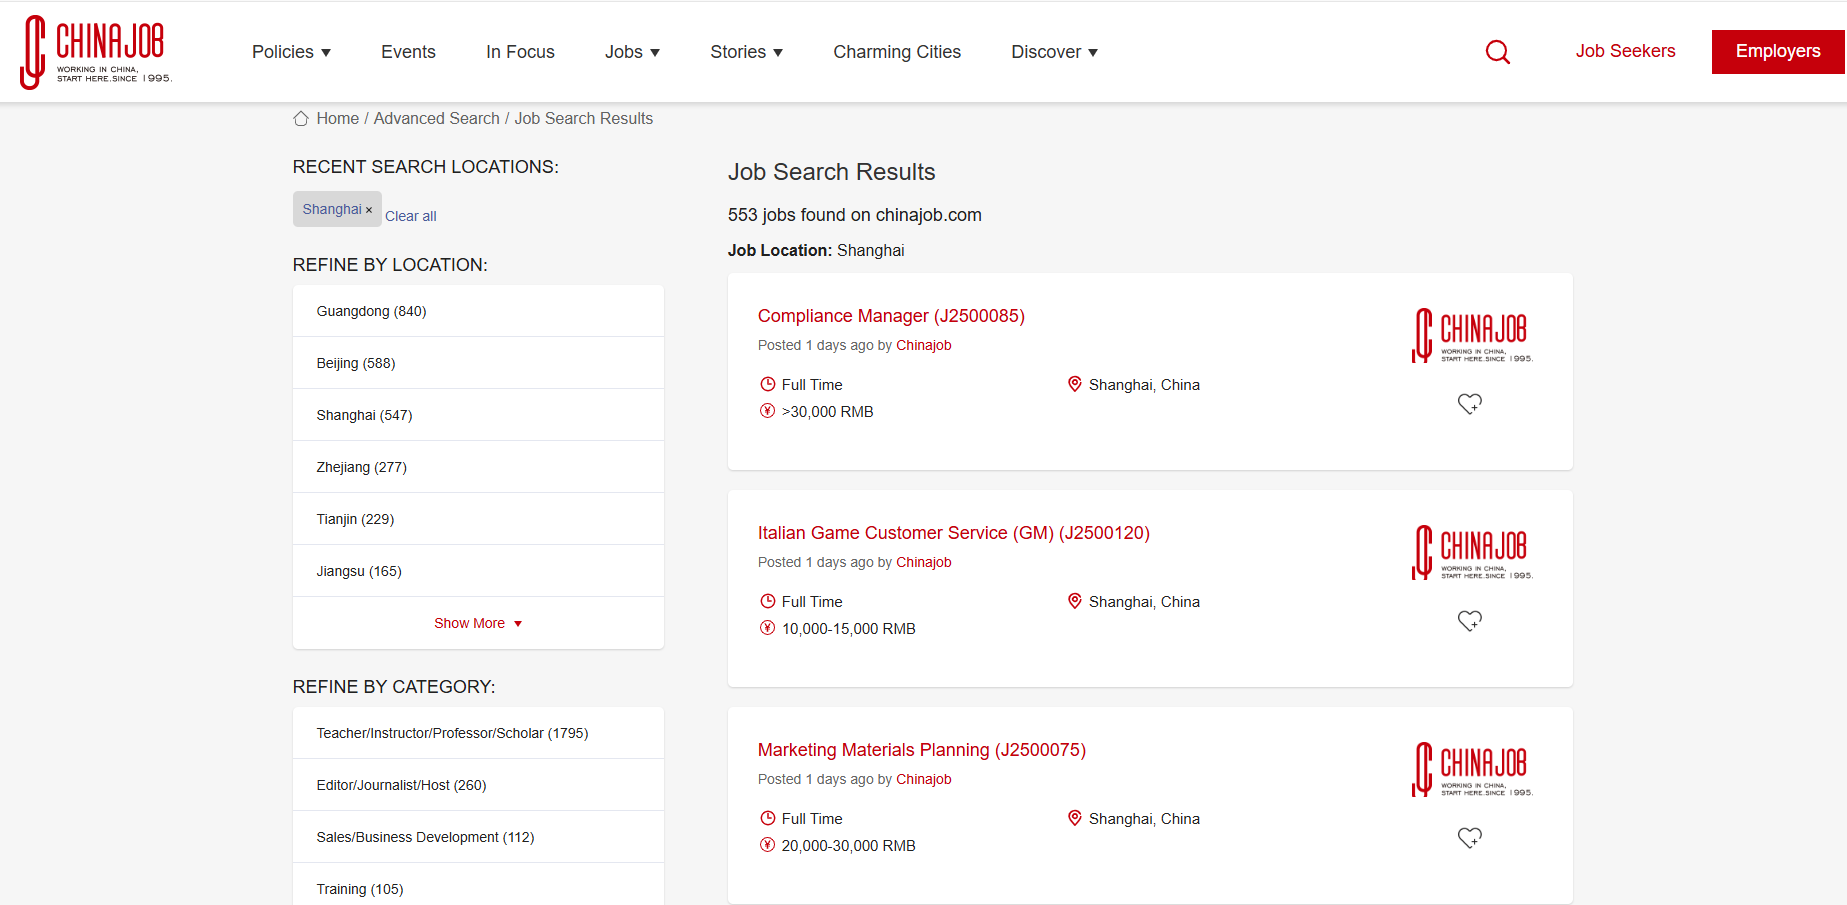Favorite the Compliance Manager job with heart icon
This screenshot has height=905, width=1847.
(1469, 404)
